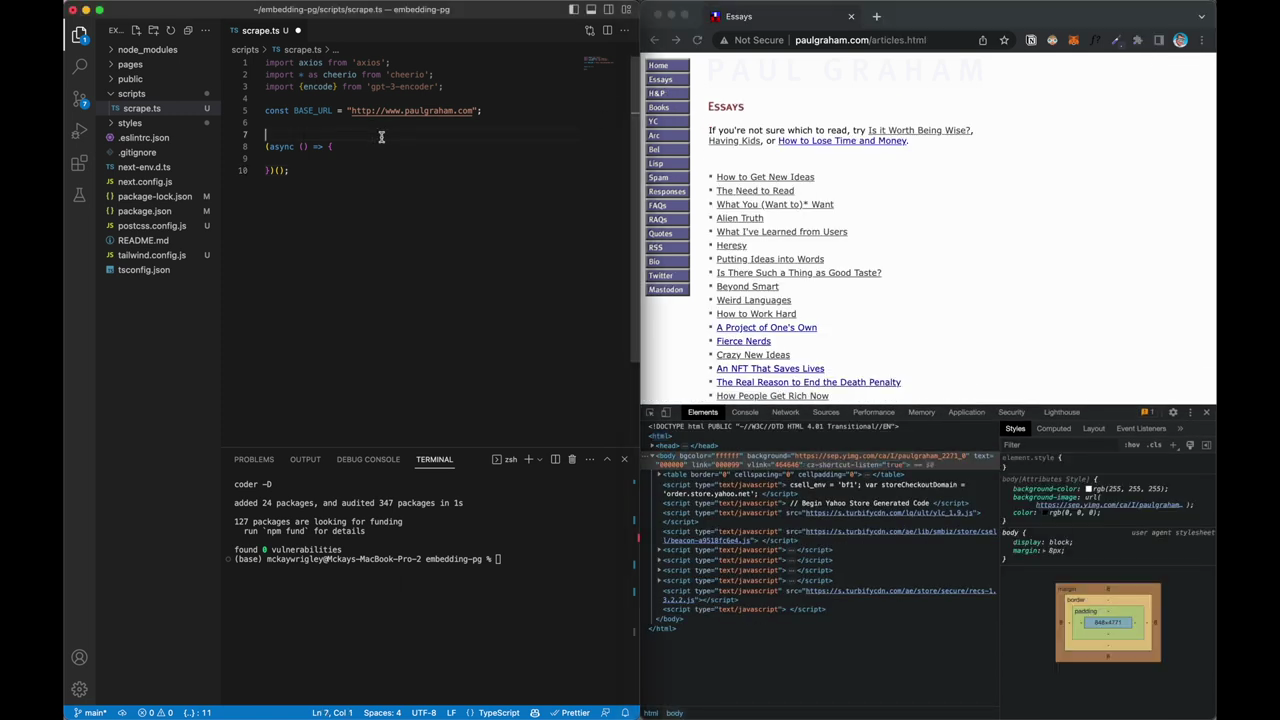
Task: Bookmark this page with star icon
Action: pos(1004,40)
